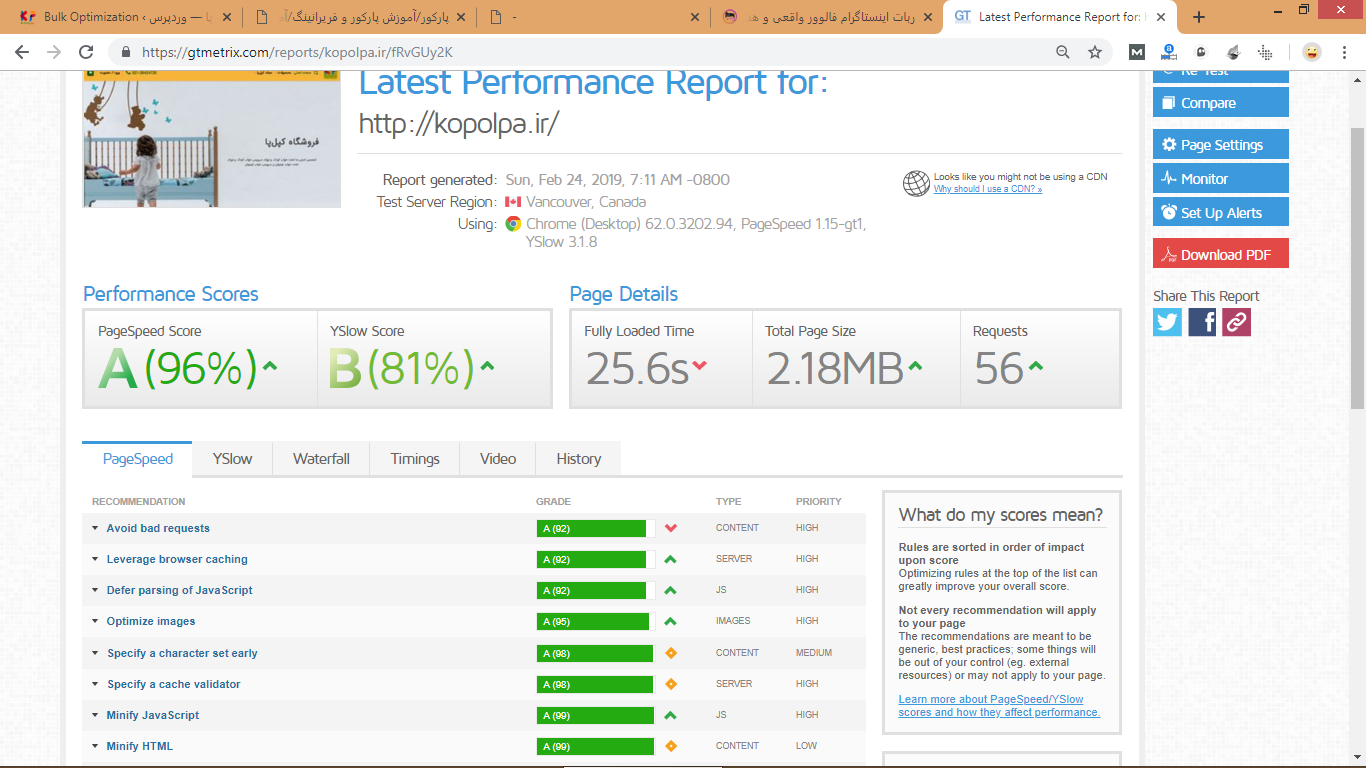Open Chrome three-dot menu
This screenshot has height=768, width=1366.
[1345, 52]
